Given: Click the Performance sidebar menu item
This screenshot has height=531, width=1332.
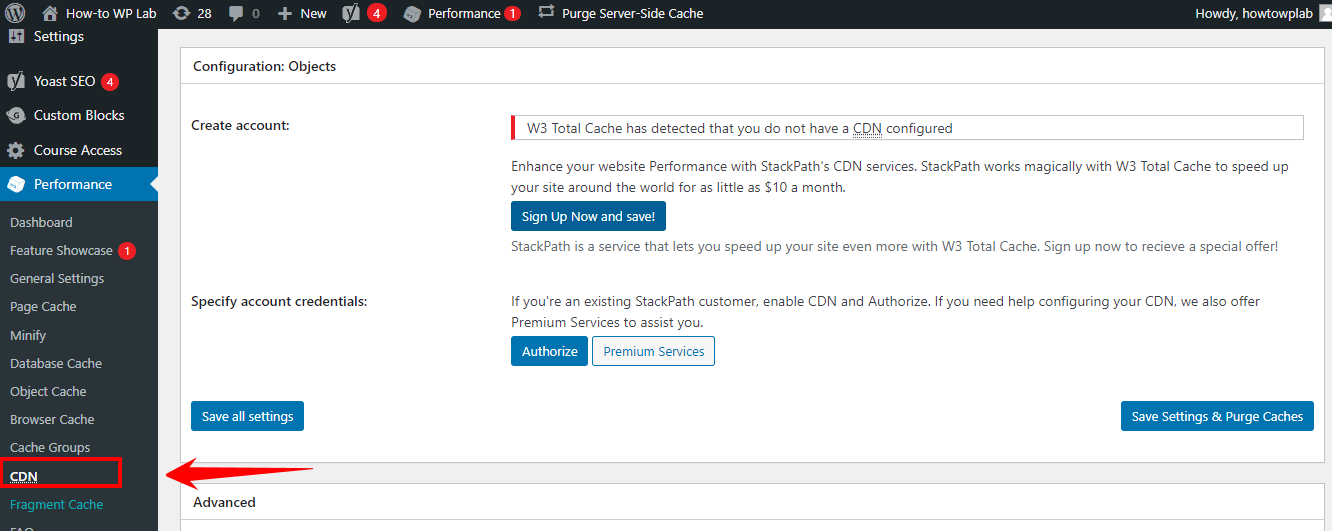Looking at the screenshot, I should pyautogui.click(x=78, y=184).
